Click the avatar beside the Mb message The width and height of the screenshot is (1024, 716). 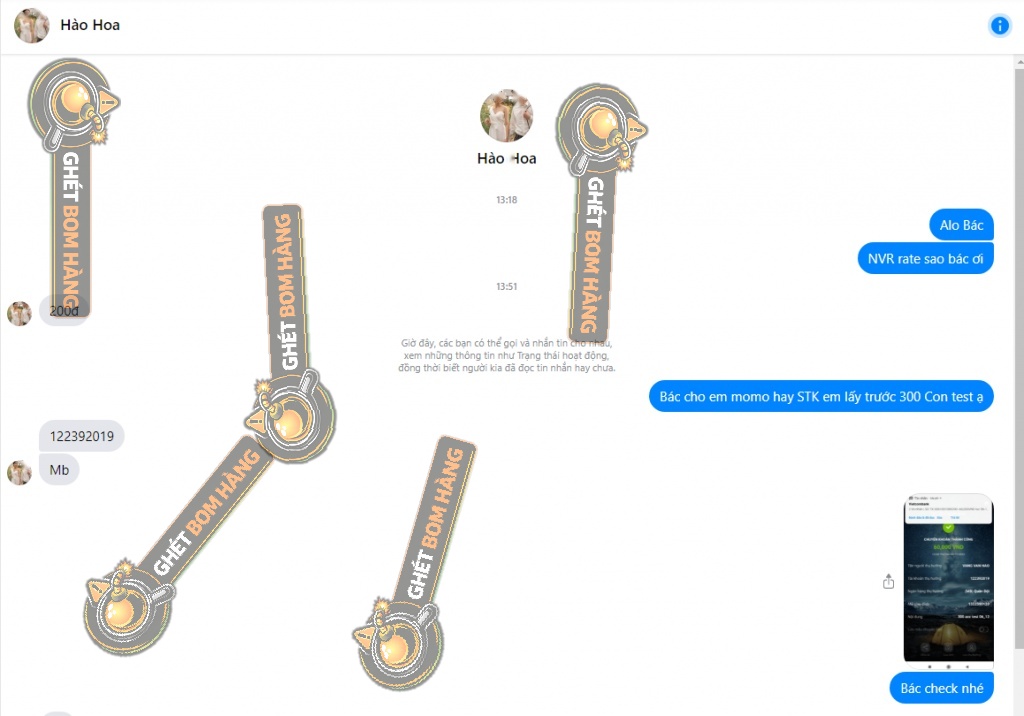(x=19, y=472)
